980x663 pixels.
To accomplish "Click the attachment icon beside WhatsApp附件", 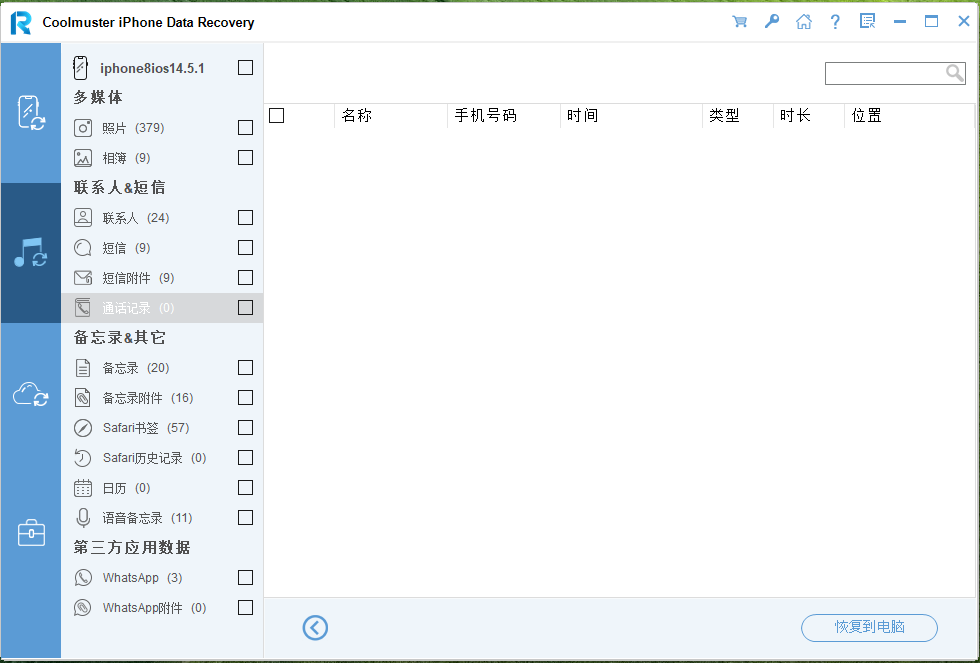I will click(83, 607).
